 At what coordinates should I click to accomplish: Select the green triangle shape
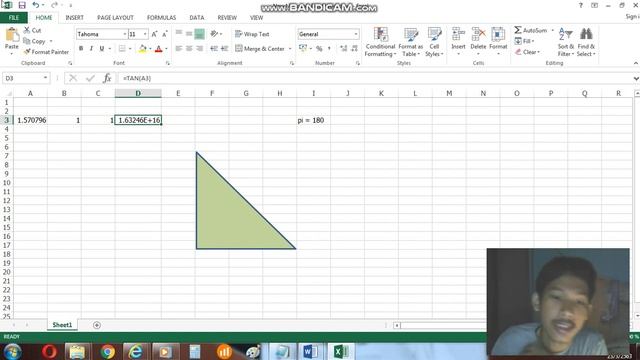(x=229, y=216)
